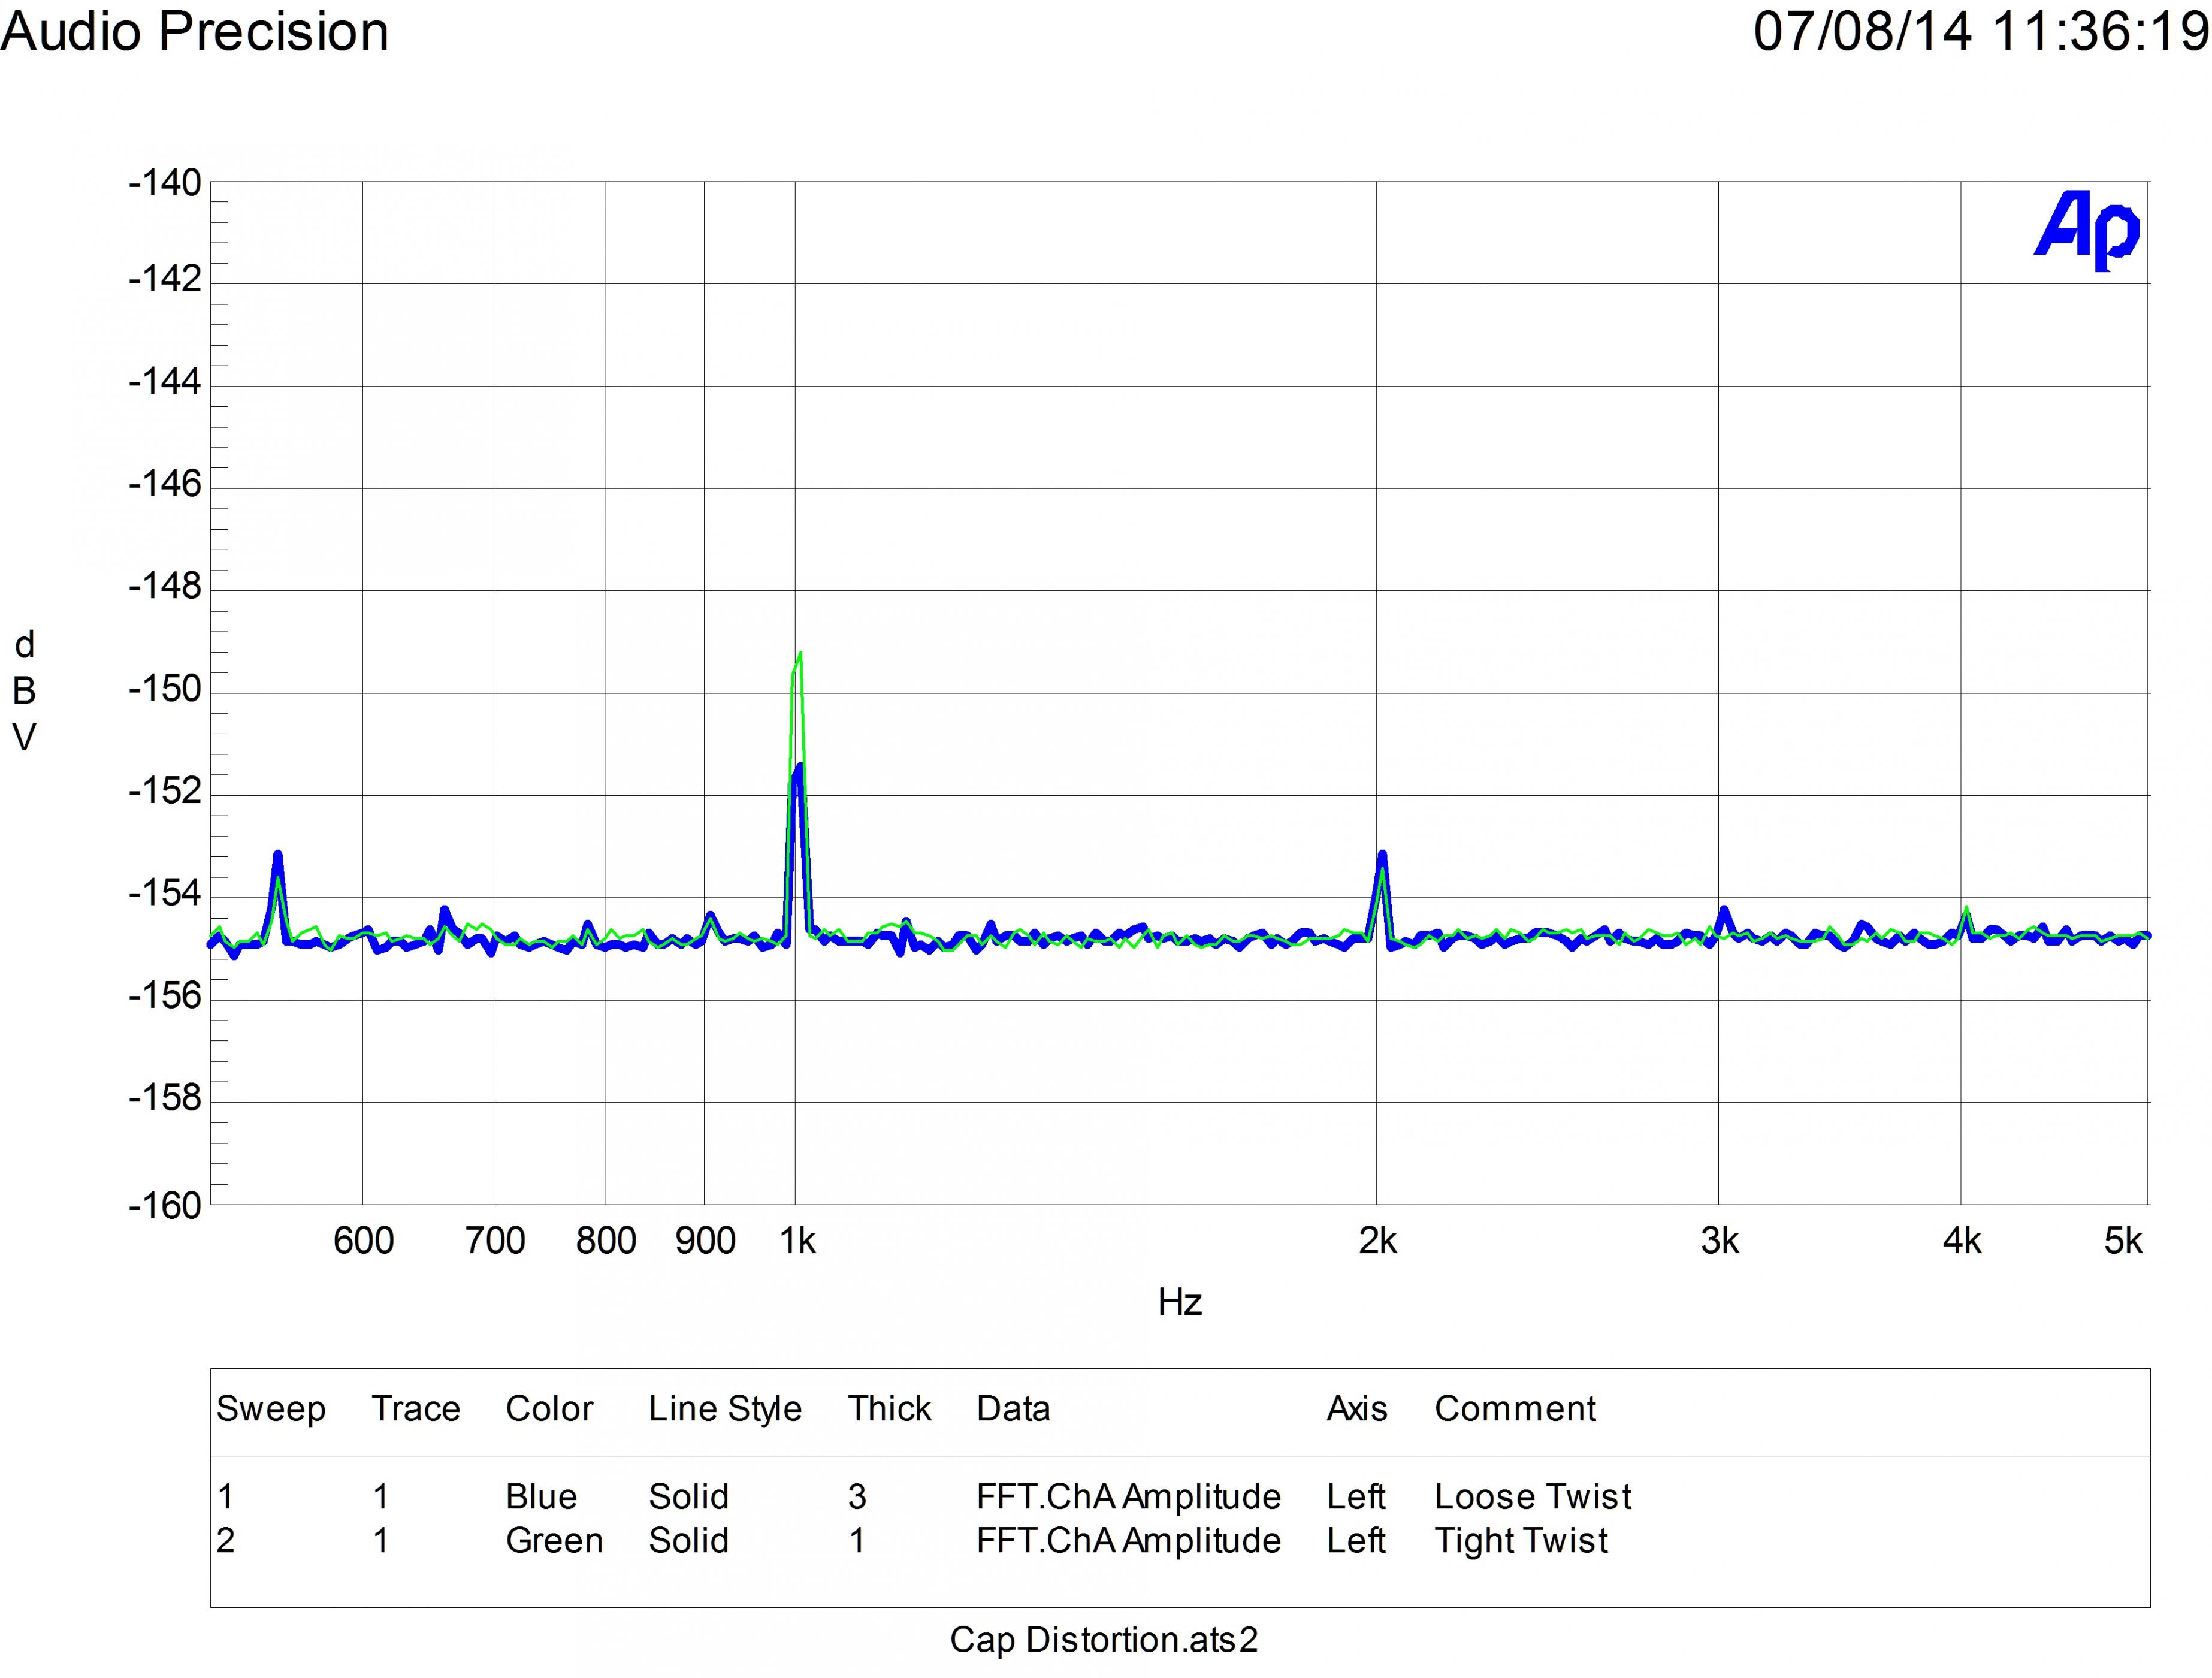Click the 'Sweep' column header

(x=271, y=1409)
